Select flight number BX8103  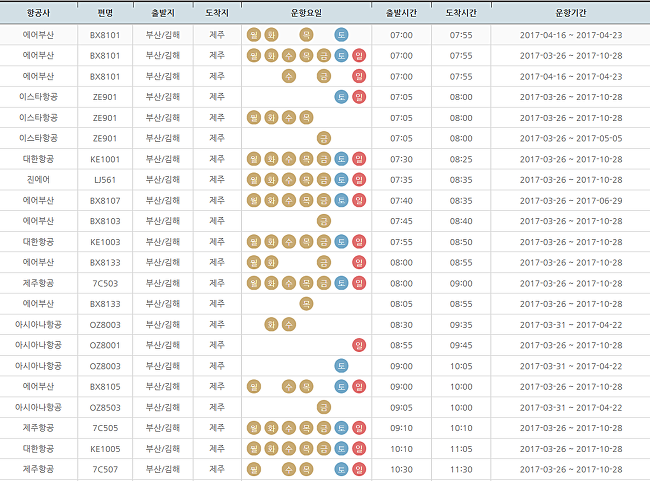(105, 221)
